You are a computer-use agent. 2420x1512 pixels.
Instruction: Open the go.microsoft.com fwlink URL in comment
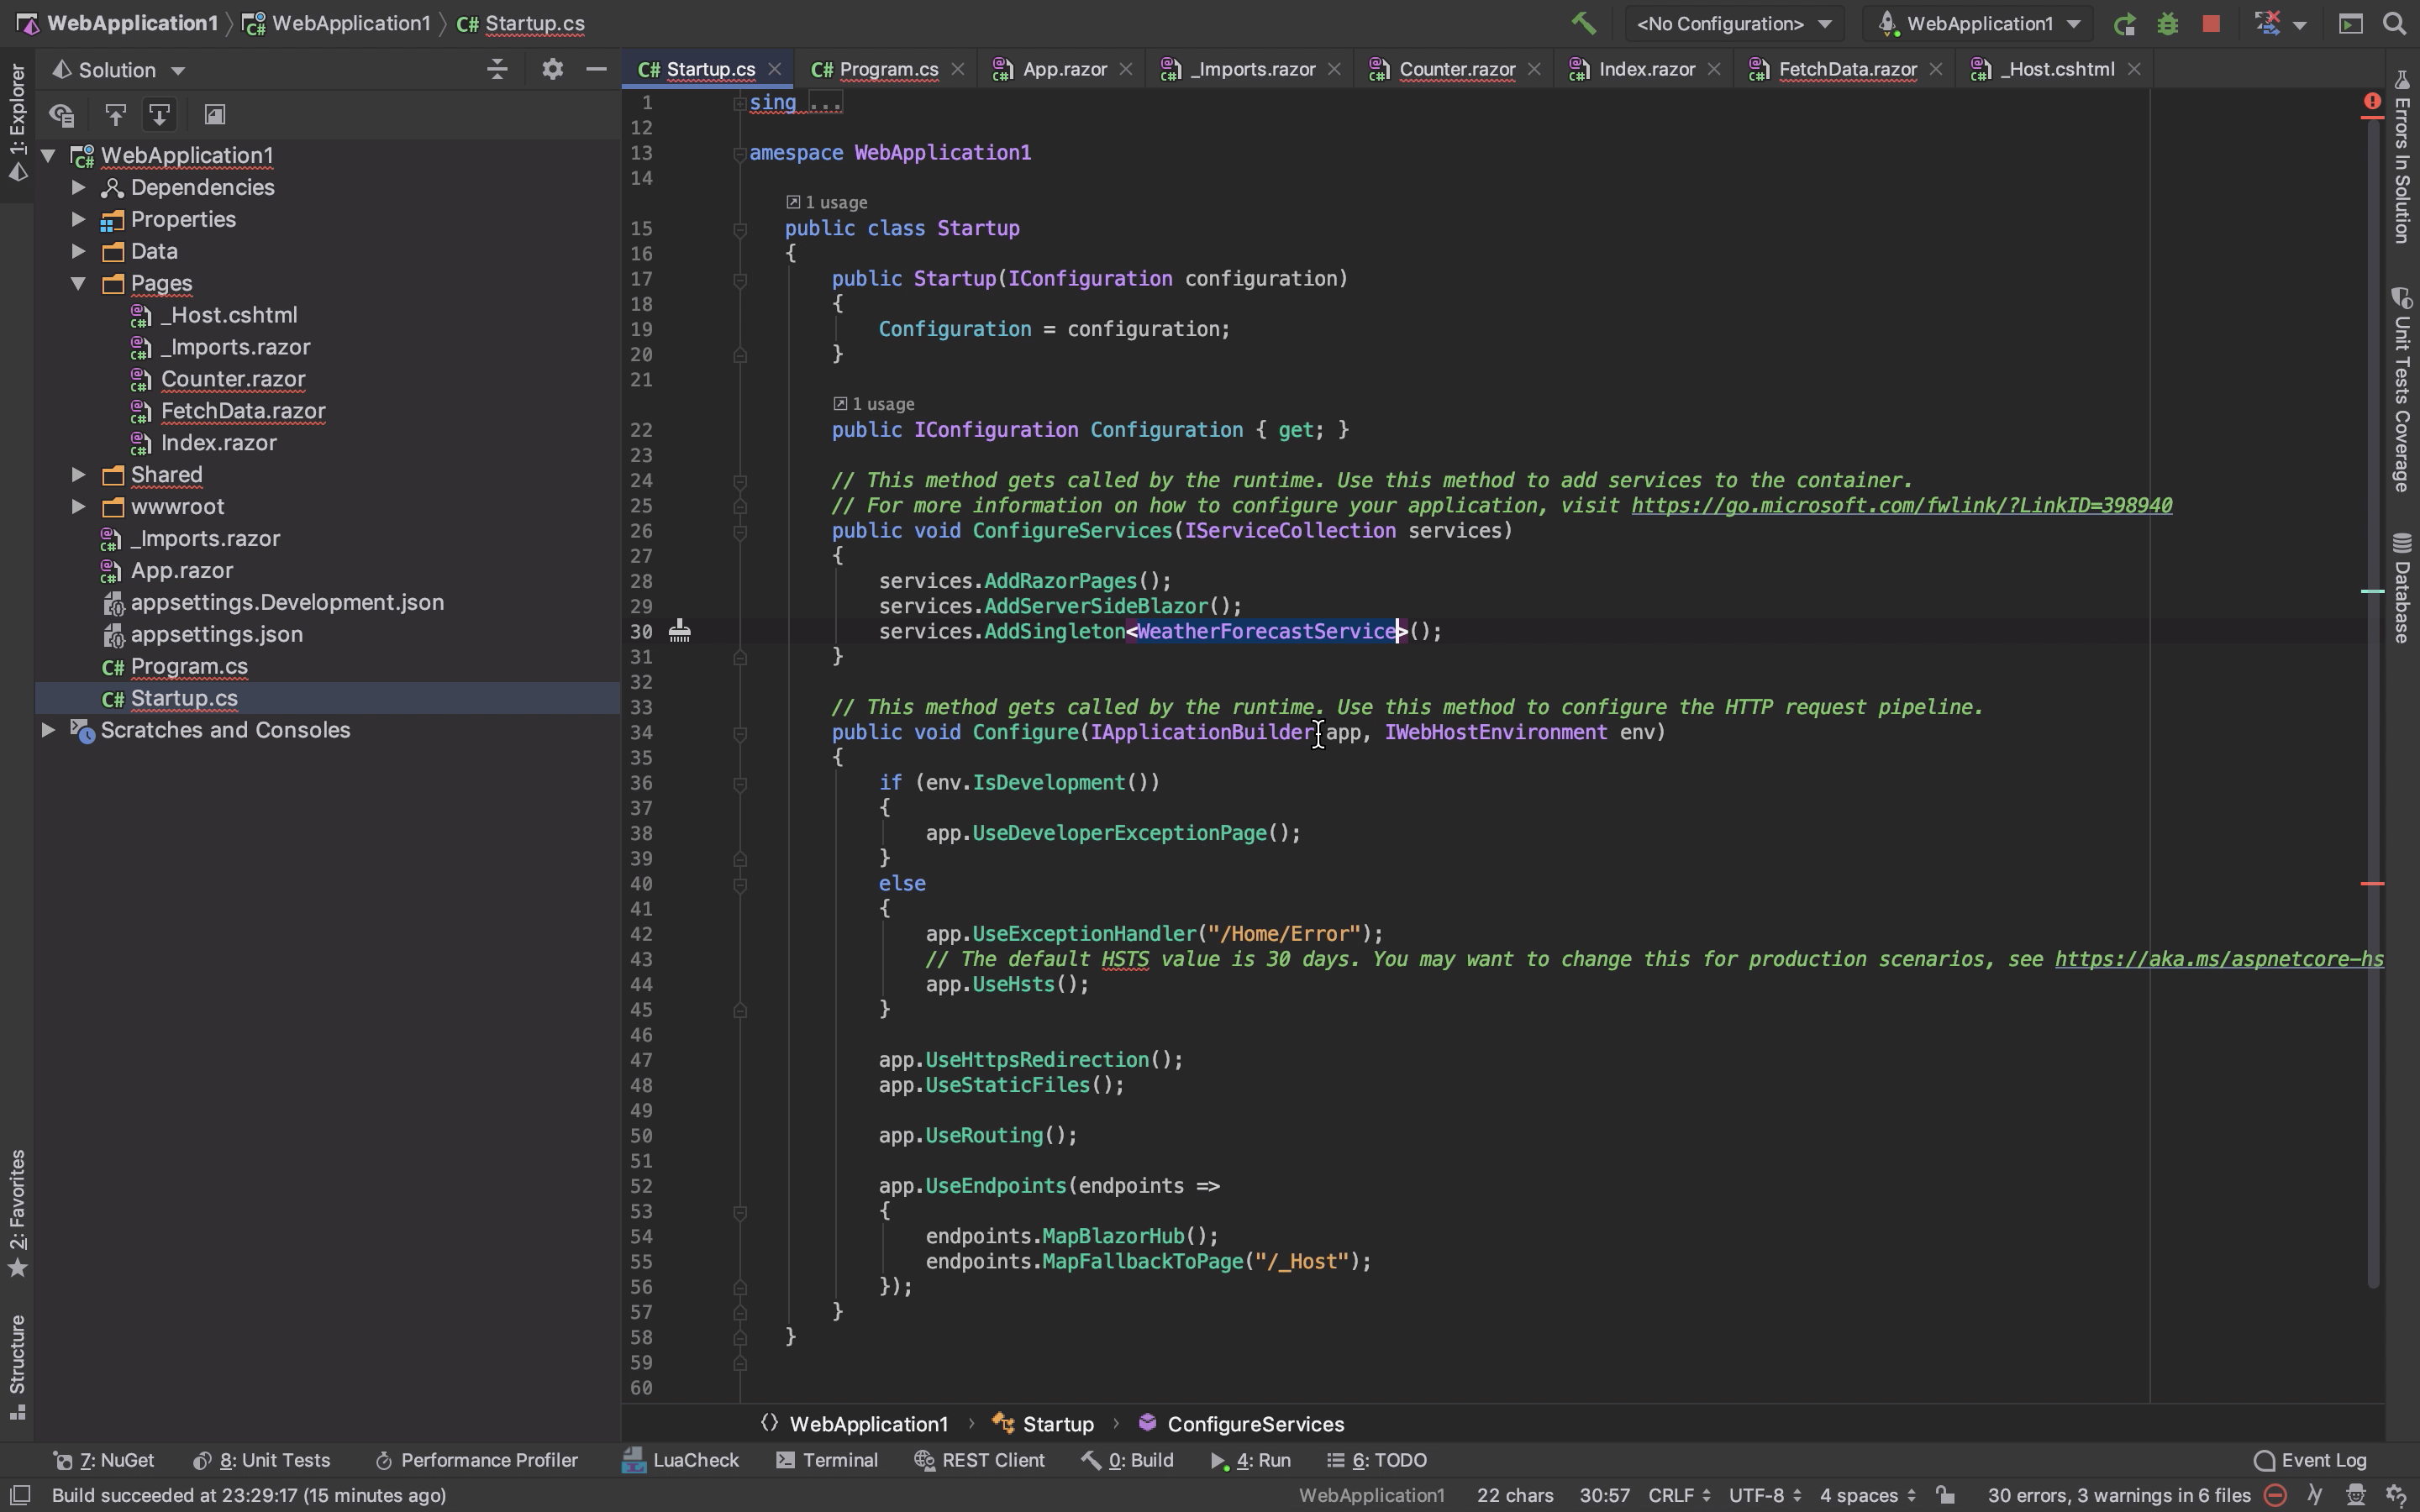click(1901, 505)
